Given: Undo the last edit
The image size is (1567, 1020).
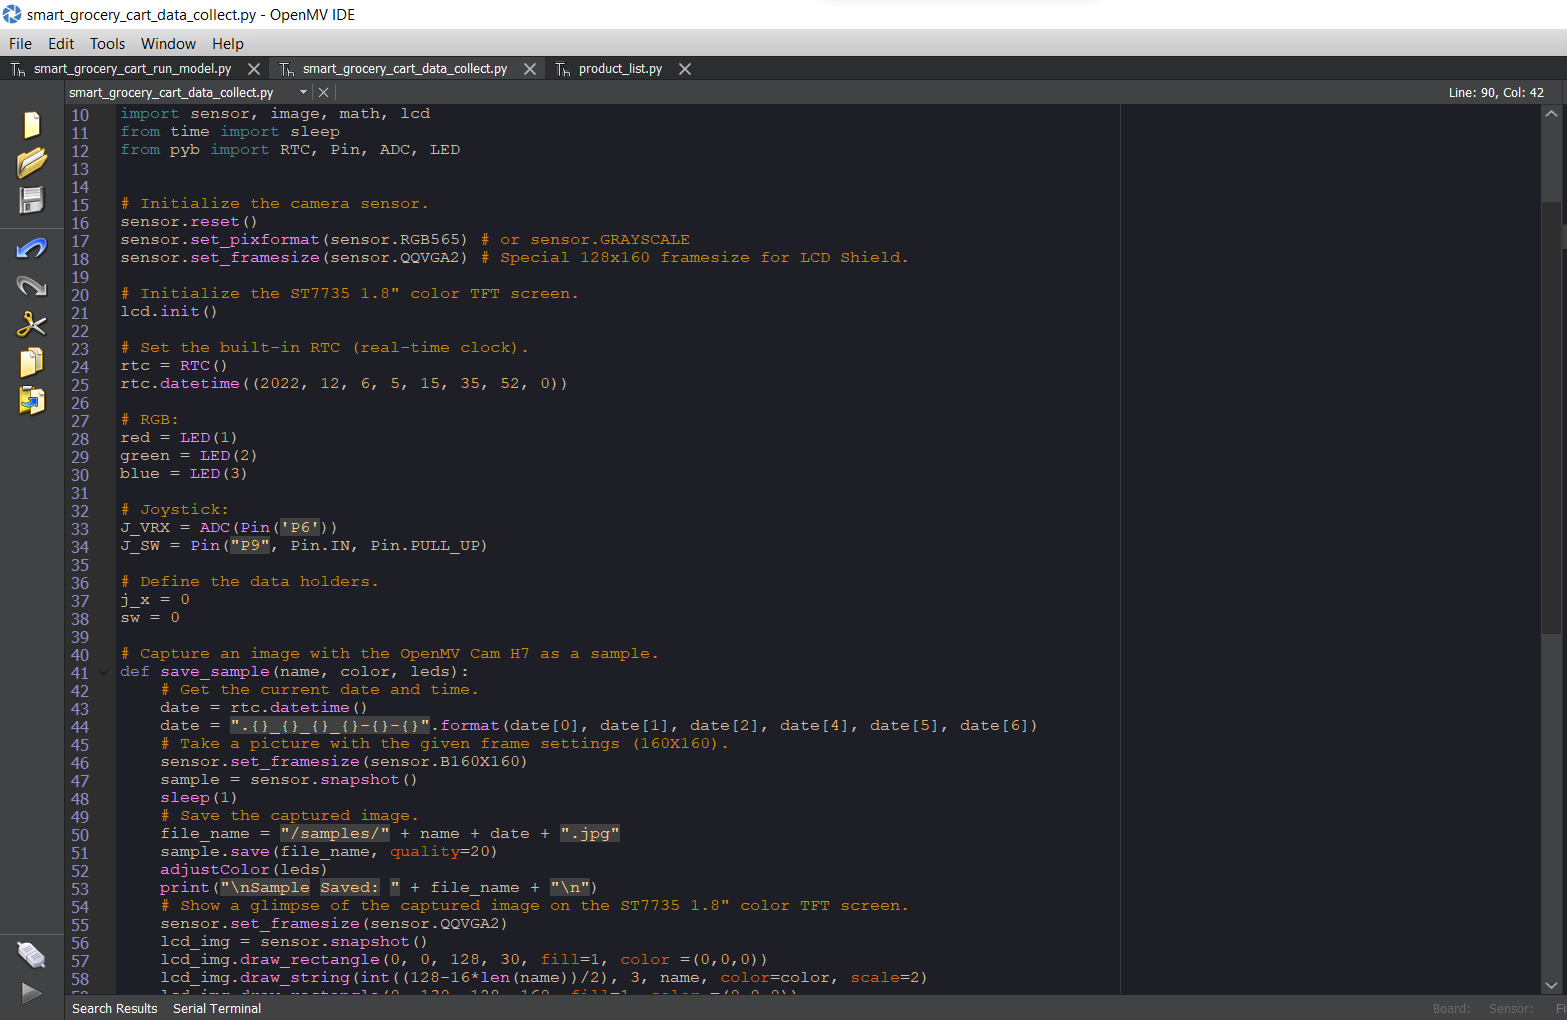Looking at the screenshot, I should pyautogui.click(x=30, y=247).
